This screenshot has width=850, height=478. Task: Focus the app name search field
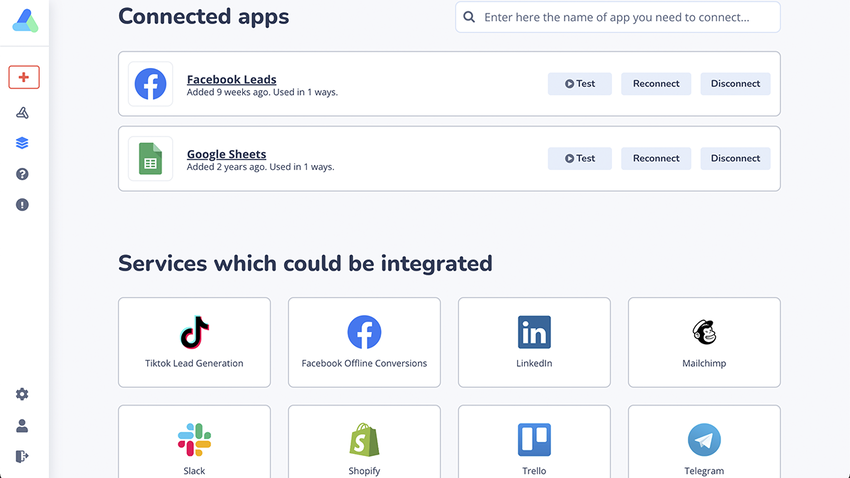tap(618, 17)
